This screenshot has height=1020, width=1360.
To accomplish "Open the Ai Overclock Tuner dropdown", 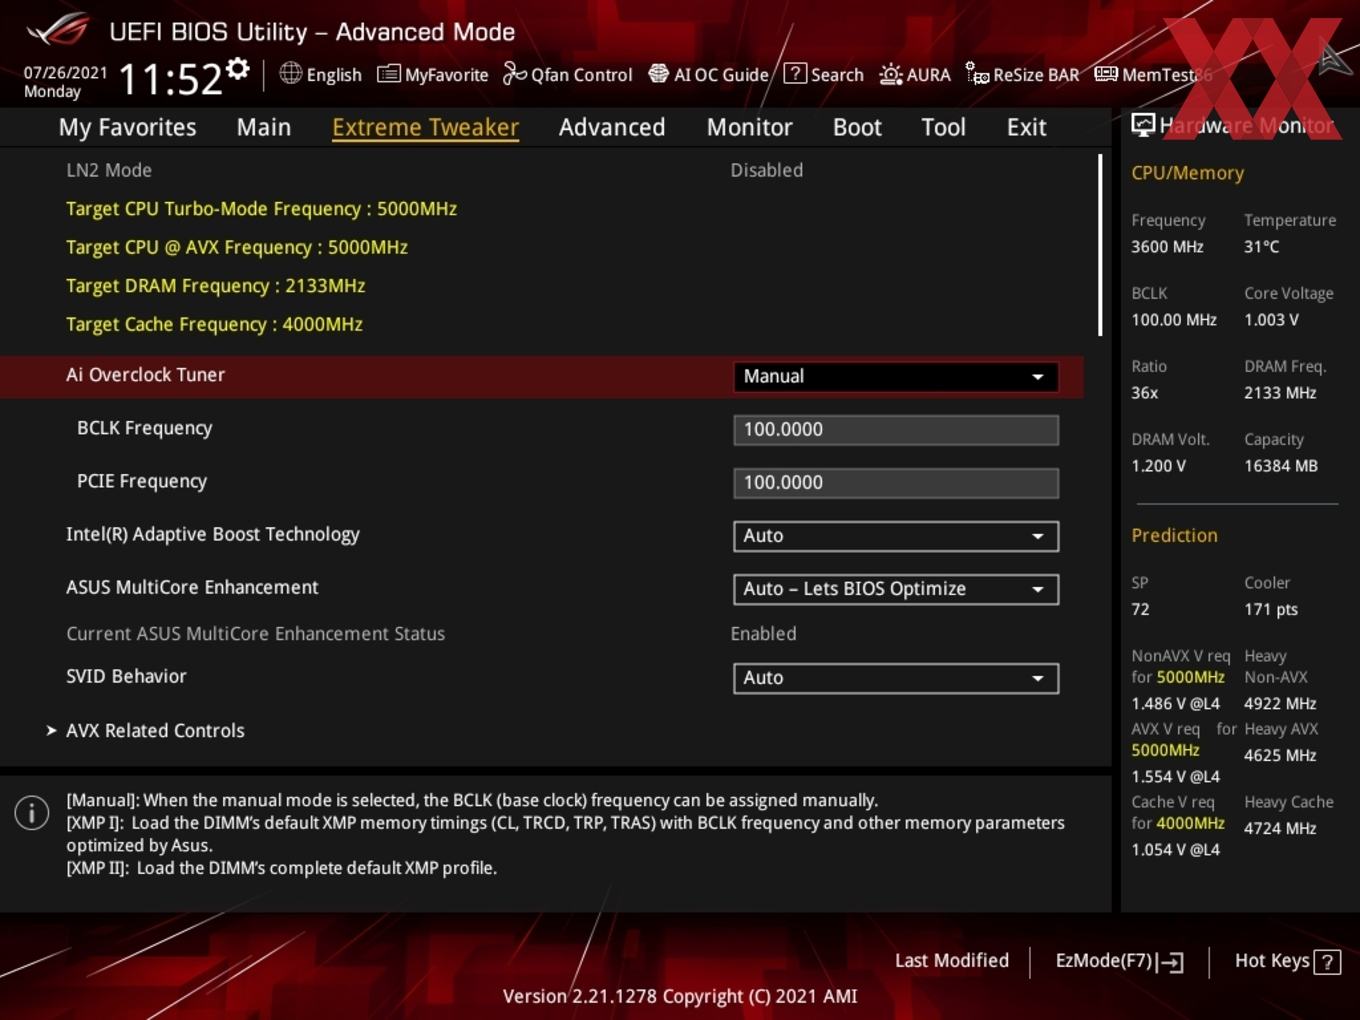I will [895, 376].
